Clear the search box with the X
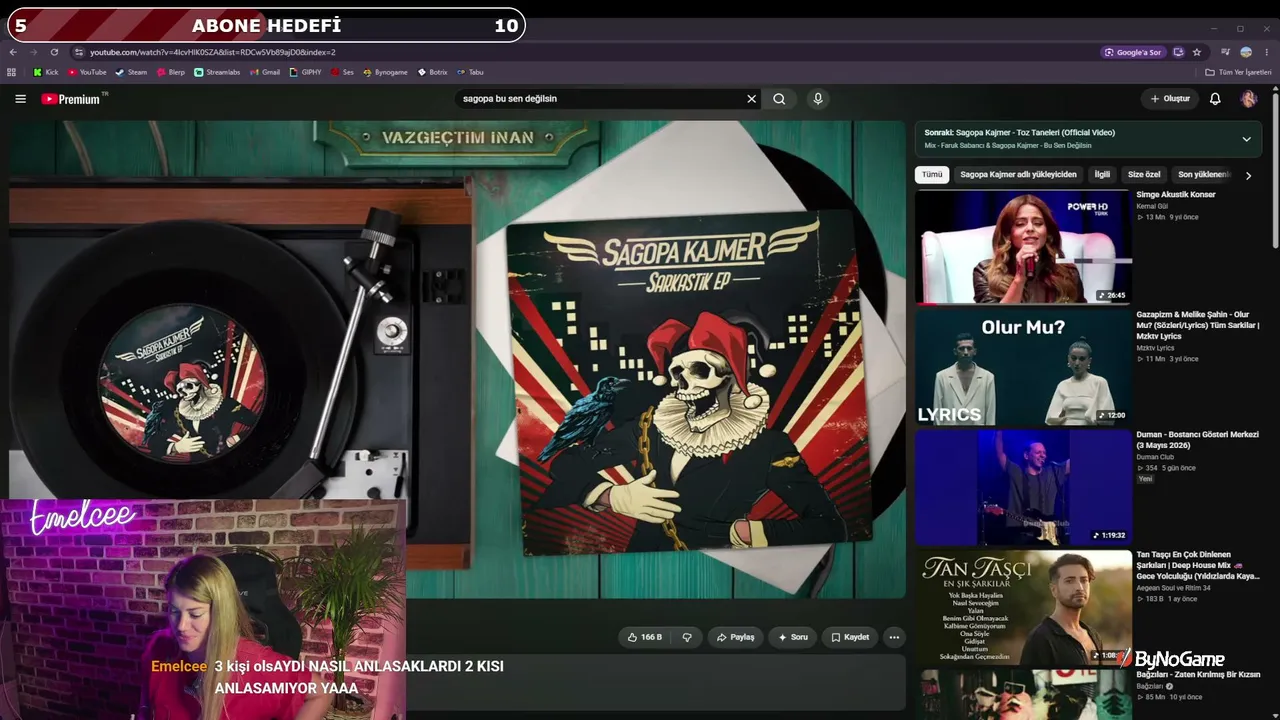This screenshot has height=720, width=1280. coord(752,99)
